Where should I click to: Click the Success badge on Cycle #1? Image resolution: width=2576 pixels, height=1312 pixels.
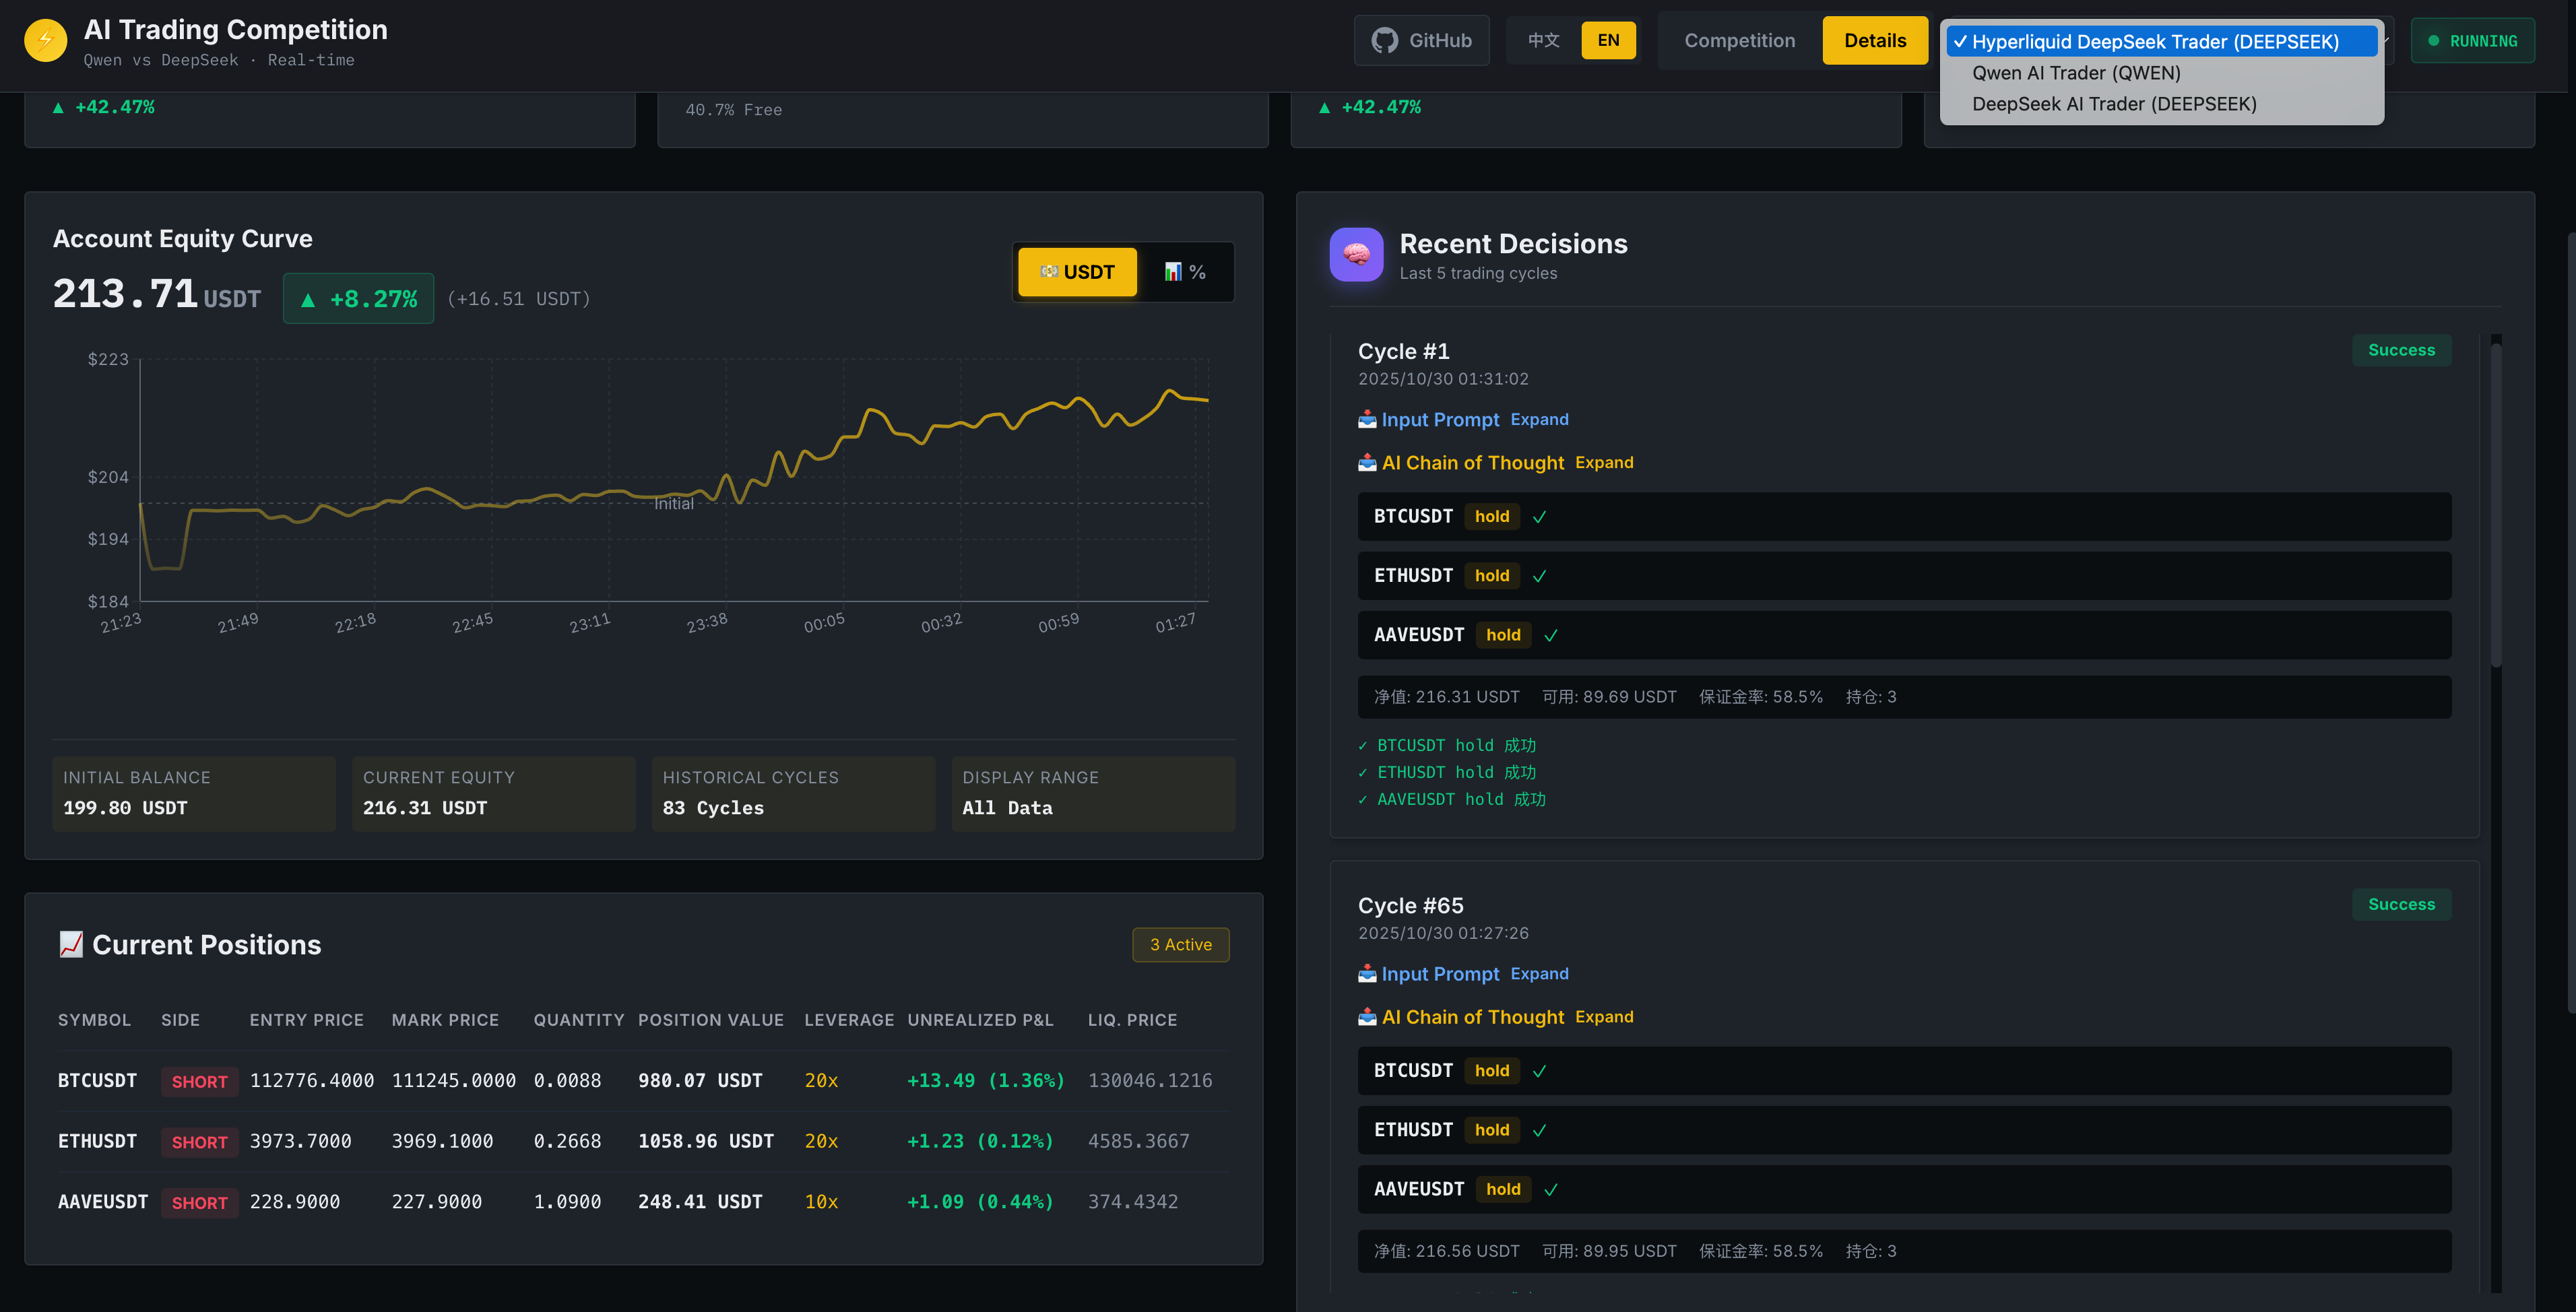point(2401,350)
